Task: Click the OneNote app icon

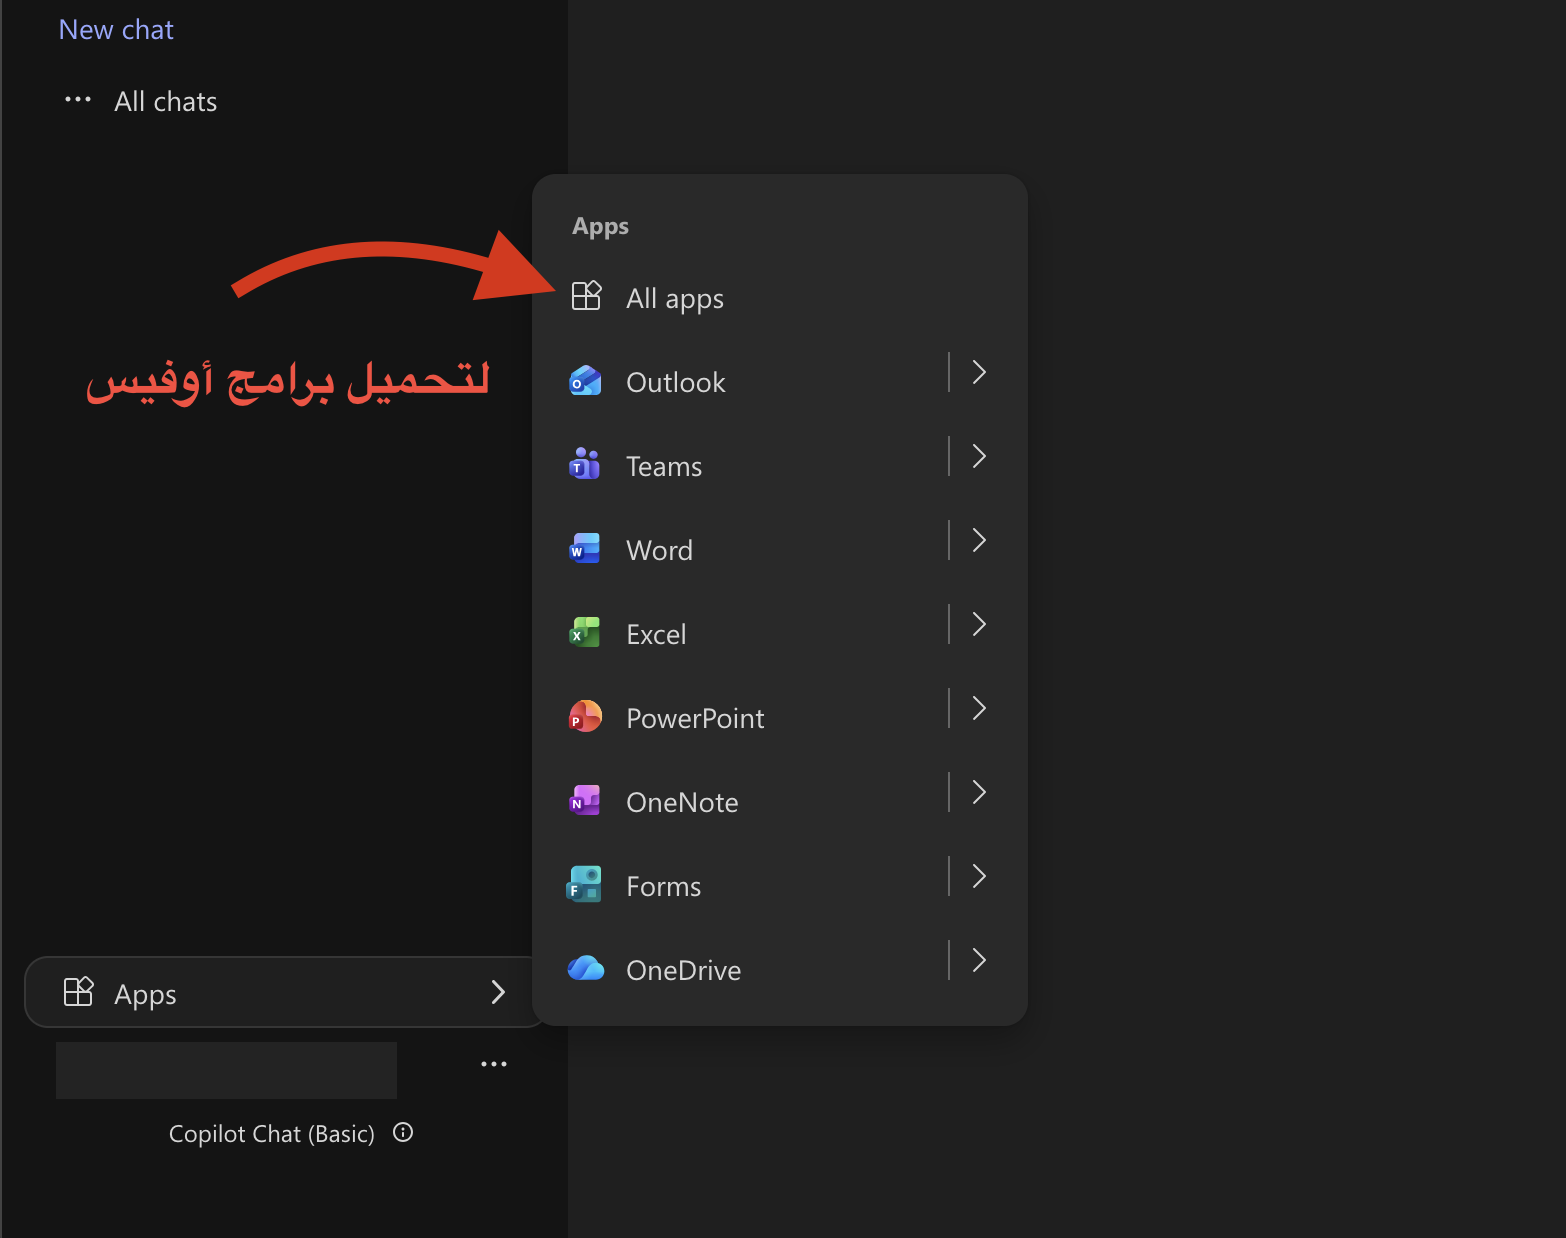Action: pyautogui.click(x=585, y=801)
